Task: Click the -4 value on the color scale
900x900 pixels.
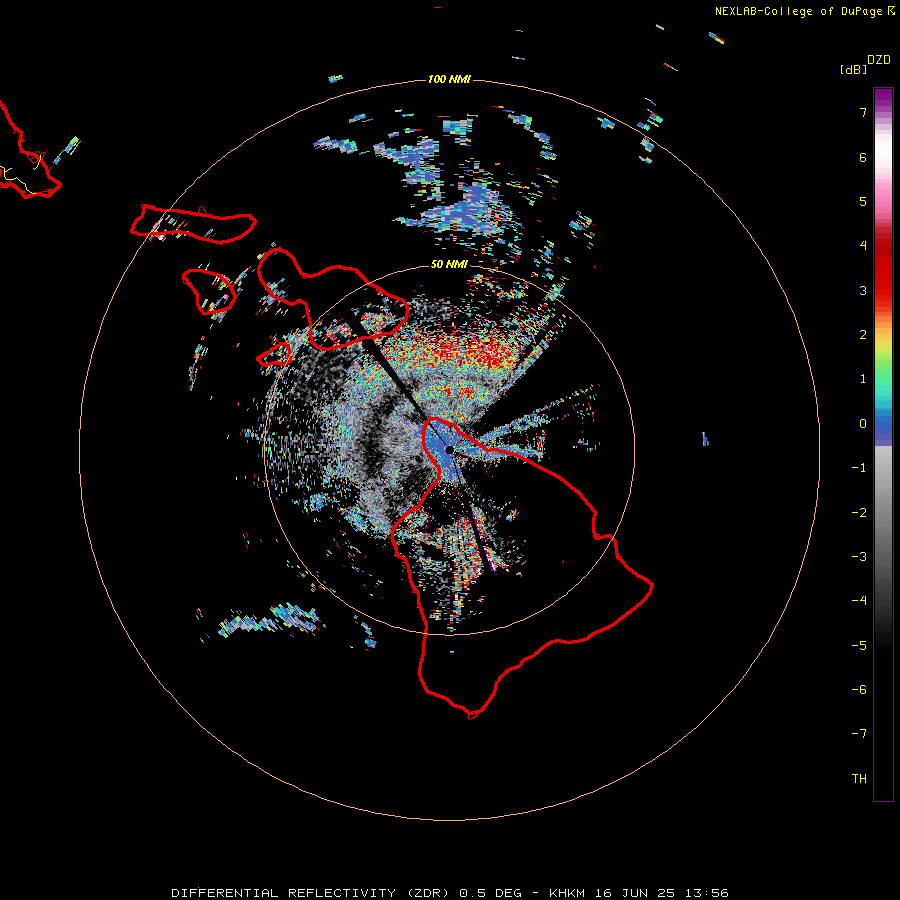Action: 859,601
